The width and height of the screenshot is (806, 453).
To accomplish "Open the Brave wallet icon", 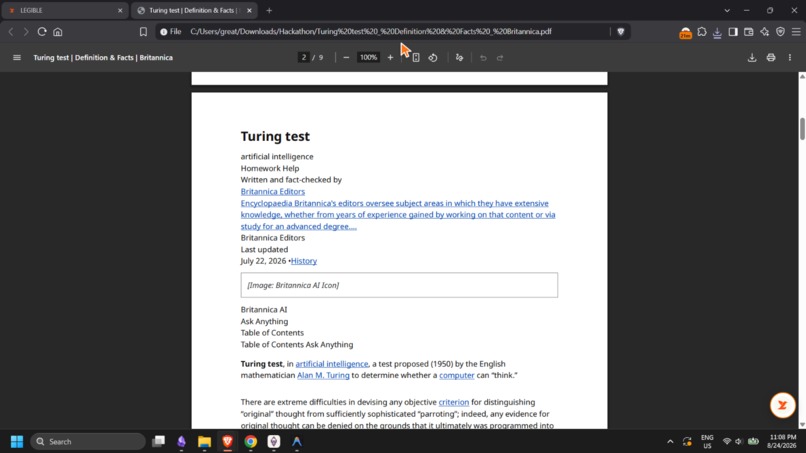I will click(x=748, y=32).
